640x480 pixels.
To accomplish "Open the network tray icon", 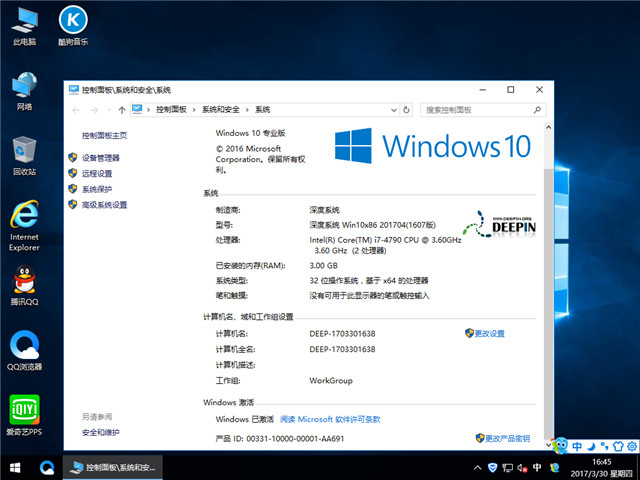I will coord(508,468).
